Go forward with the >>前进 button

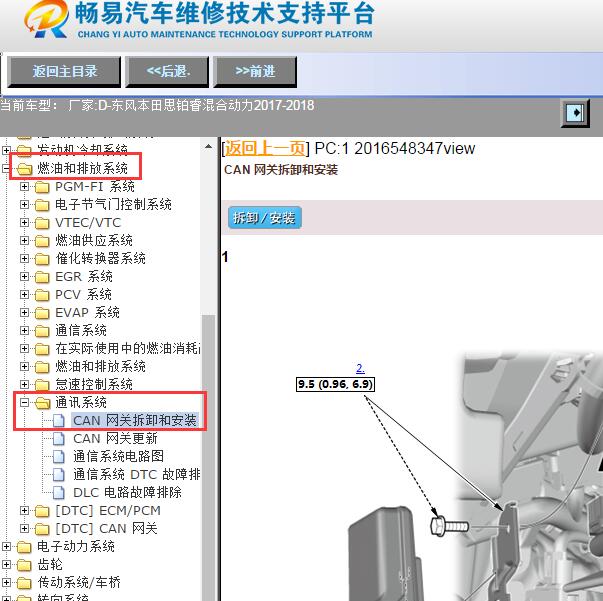[x=255, y=72]
